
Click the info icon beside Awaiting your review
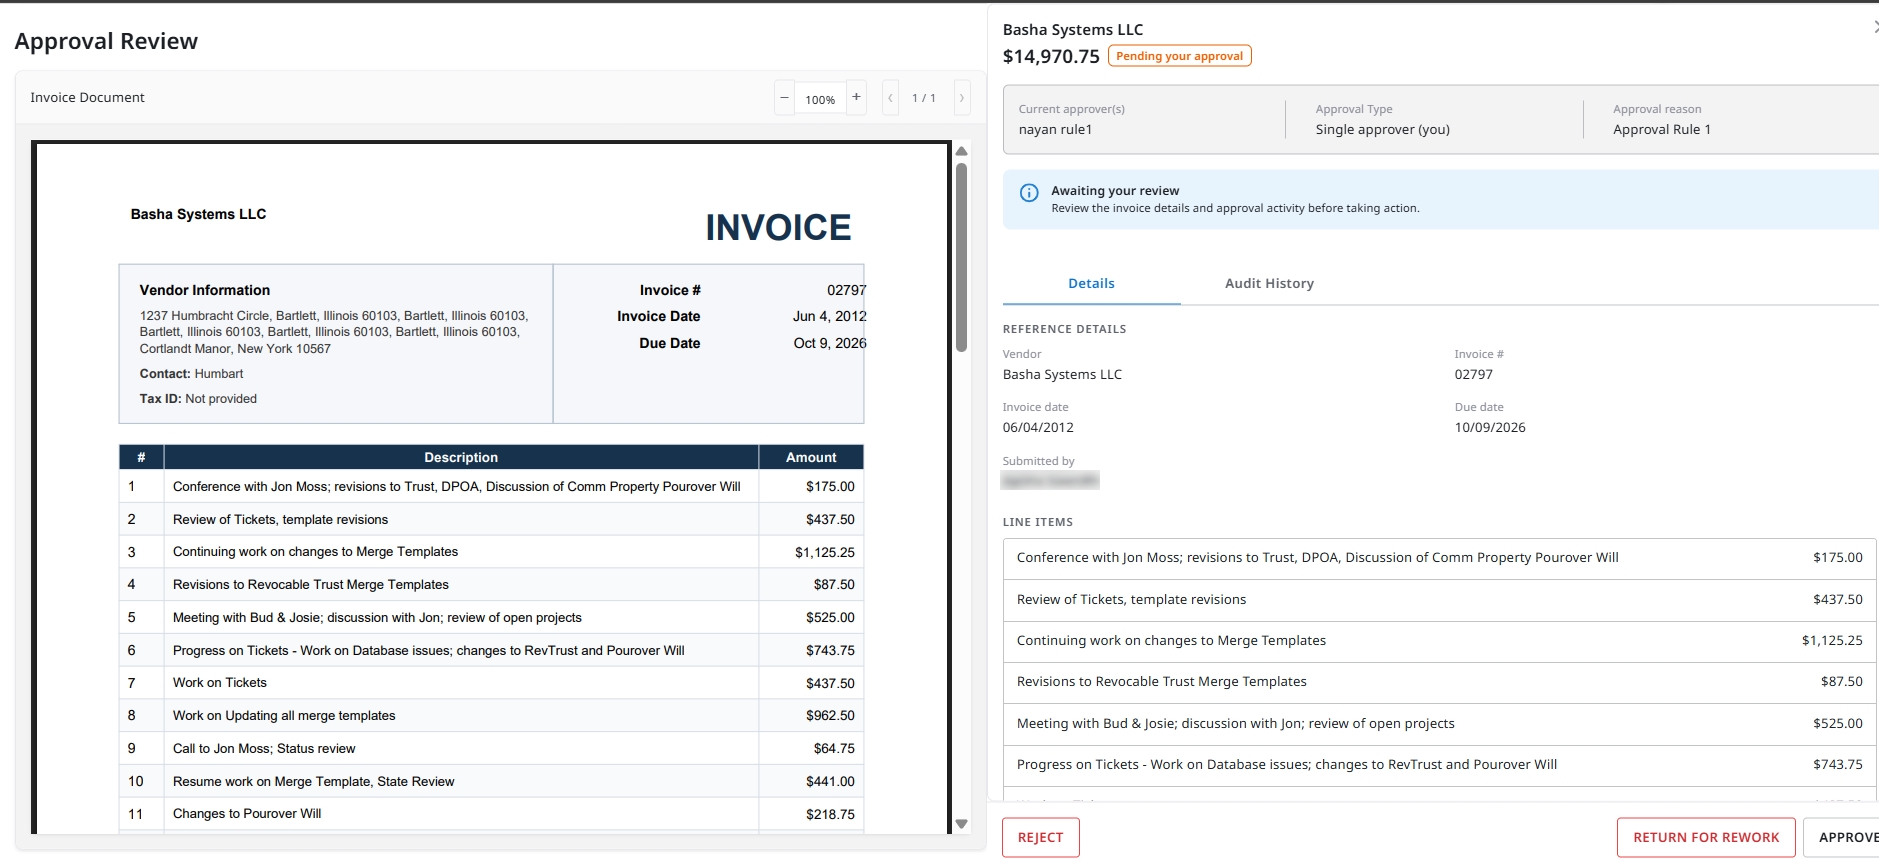click(x=1029, y=193)
